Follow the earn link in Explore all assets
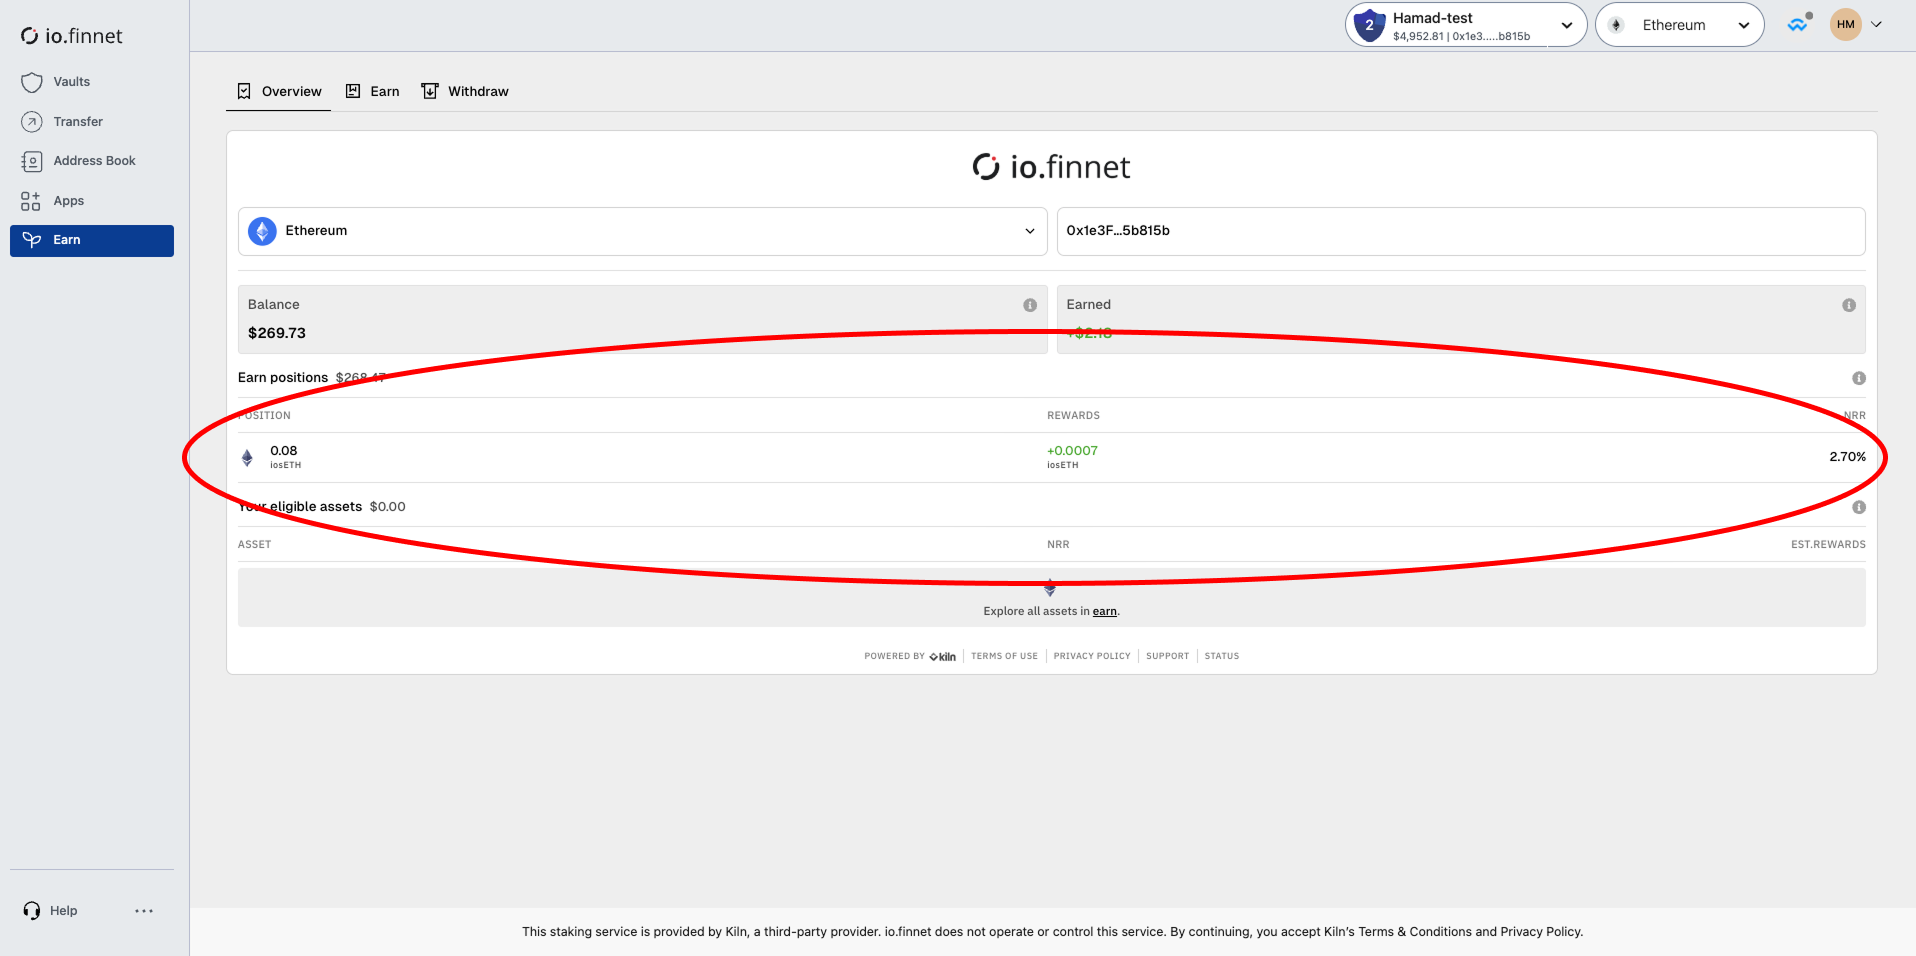Screen dimensions: 1916x956 (x=1104, y=611)
